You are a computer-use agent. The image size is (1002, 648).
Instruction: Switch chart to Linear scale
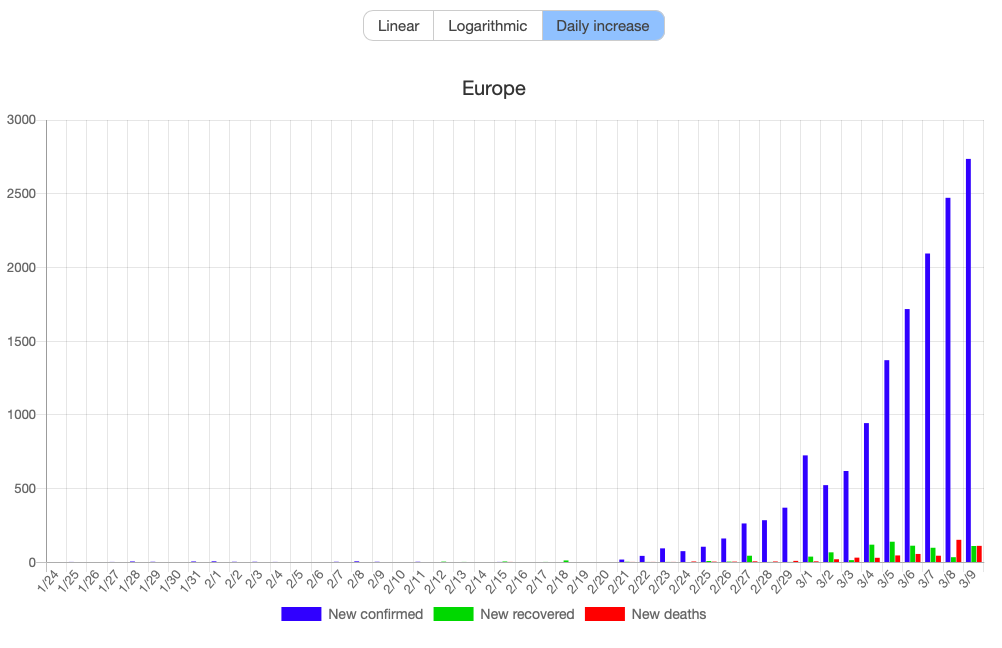point(399,26)
